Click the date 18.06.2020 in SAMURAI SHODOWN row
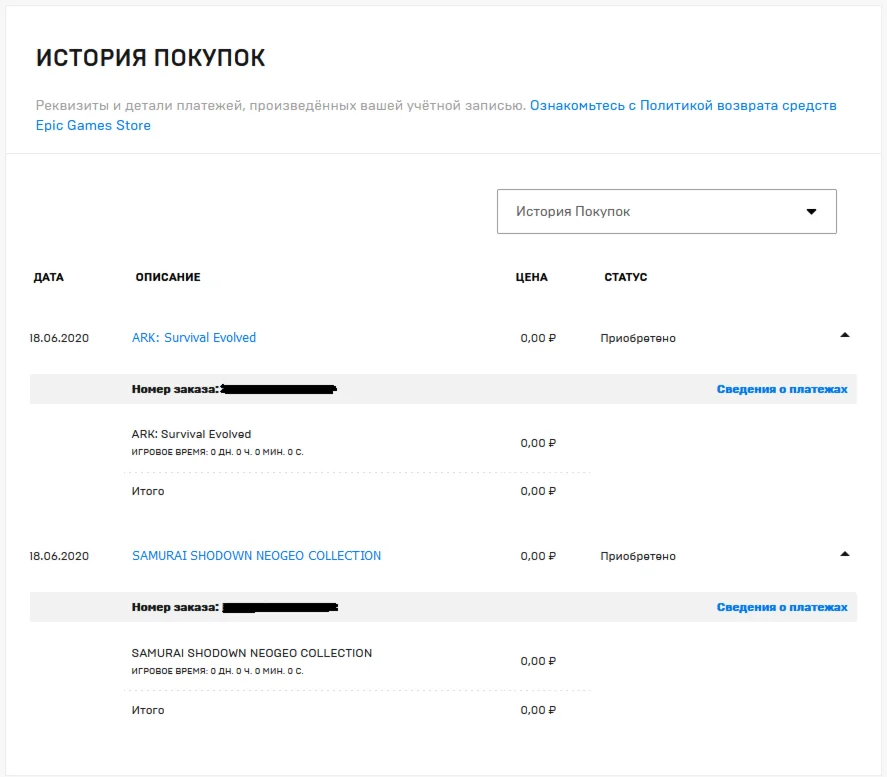 (59, 556)
